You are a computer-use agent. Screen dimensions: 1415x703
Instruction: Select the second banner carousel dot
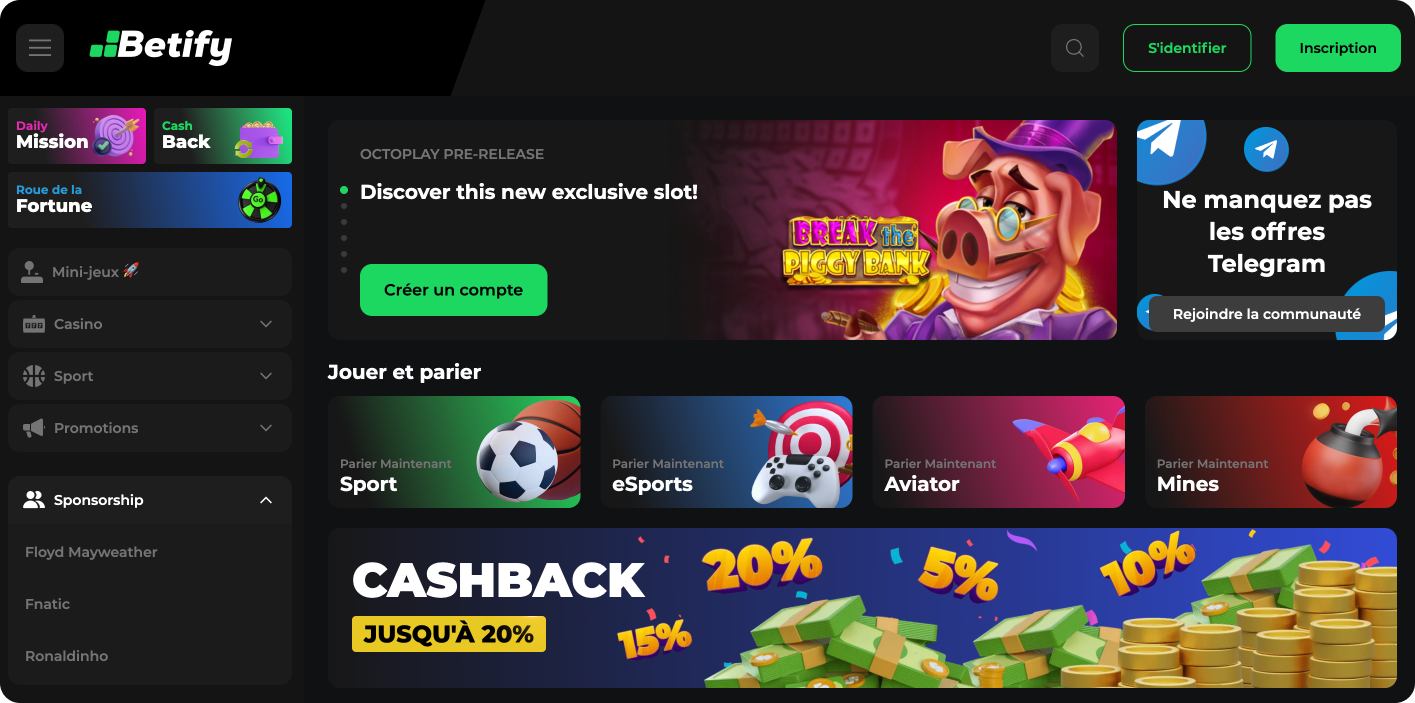tap(344, 206)
